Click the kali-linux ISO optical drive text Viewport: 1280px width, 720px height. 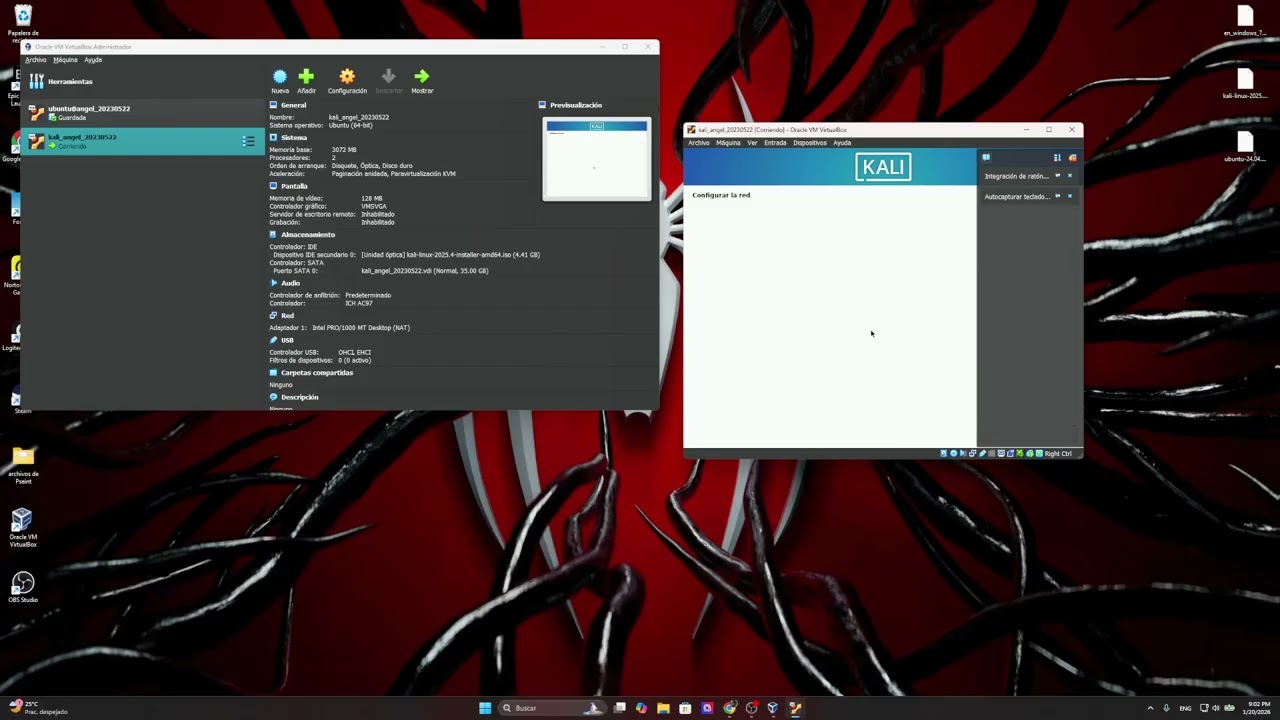click(x=450, y=255)
